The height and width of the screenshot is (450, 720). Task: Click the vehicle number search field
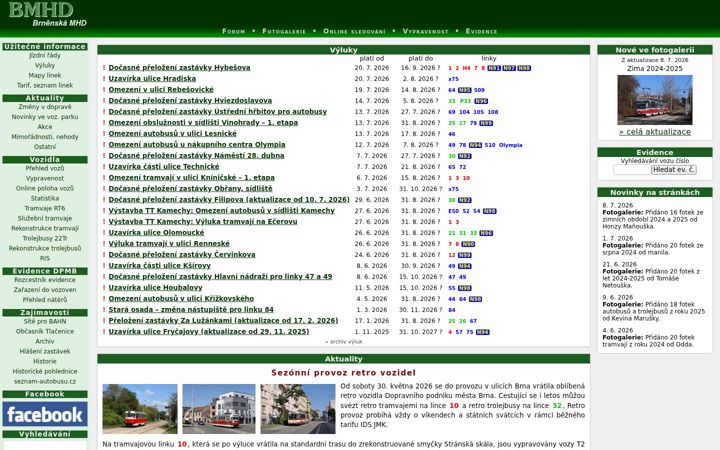coord(631,170)
